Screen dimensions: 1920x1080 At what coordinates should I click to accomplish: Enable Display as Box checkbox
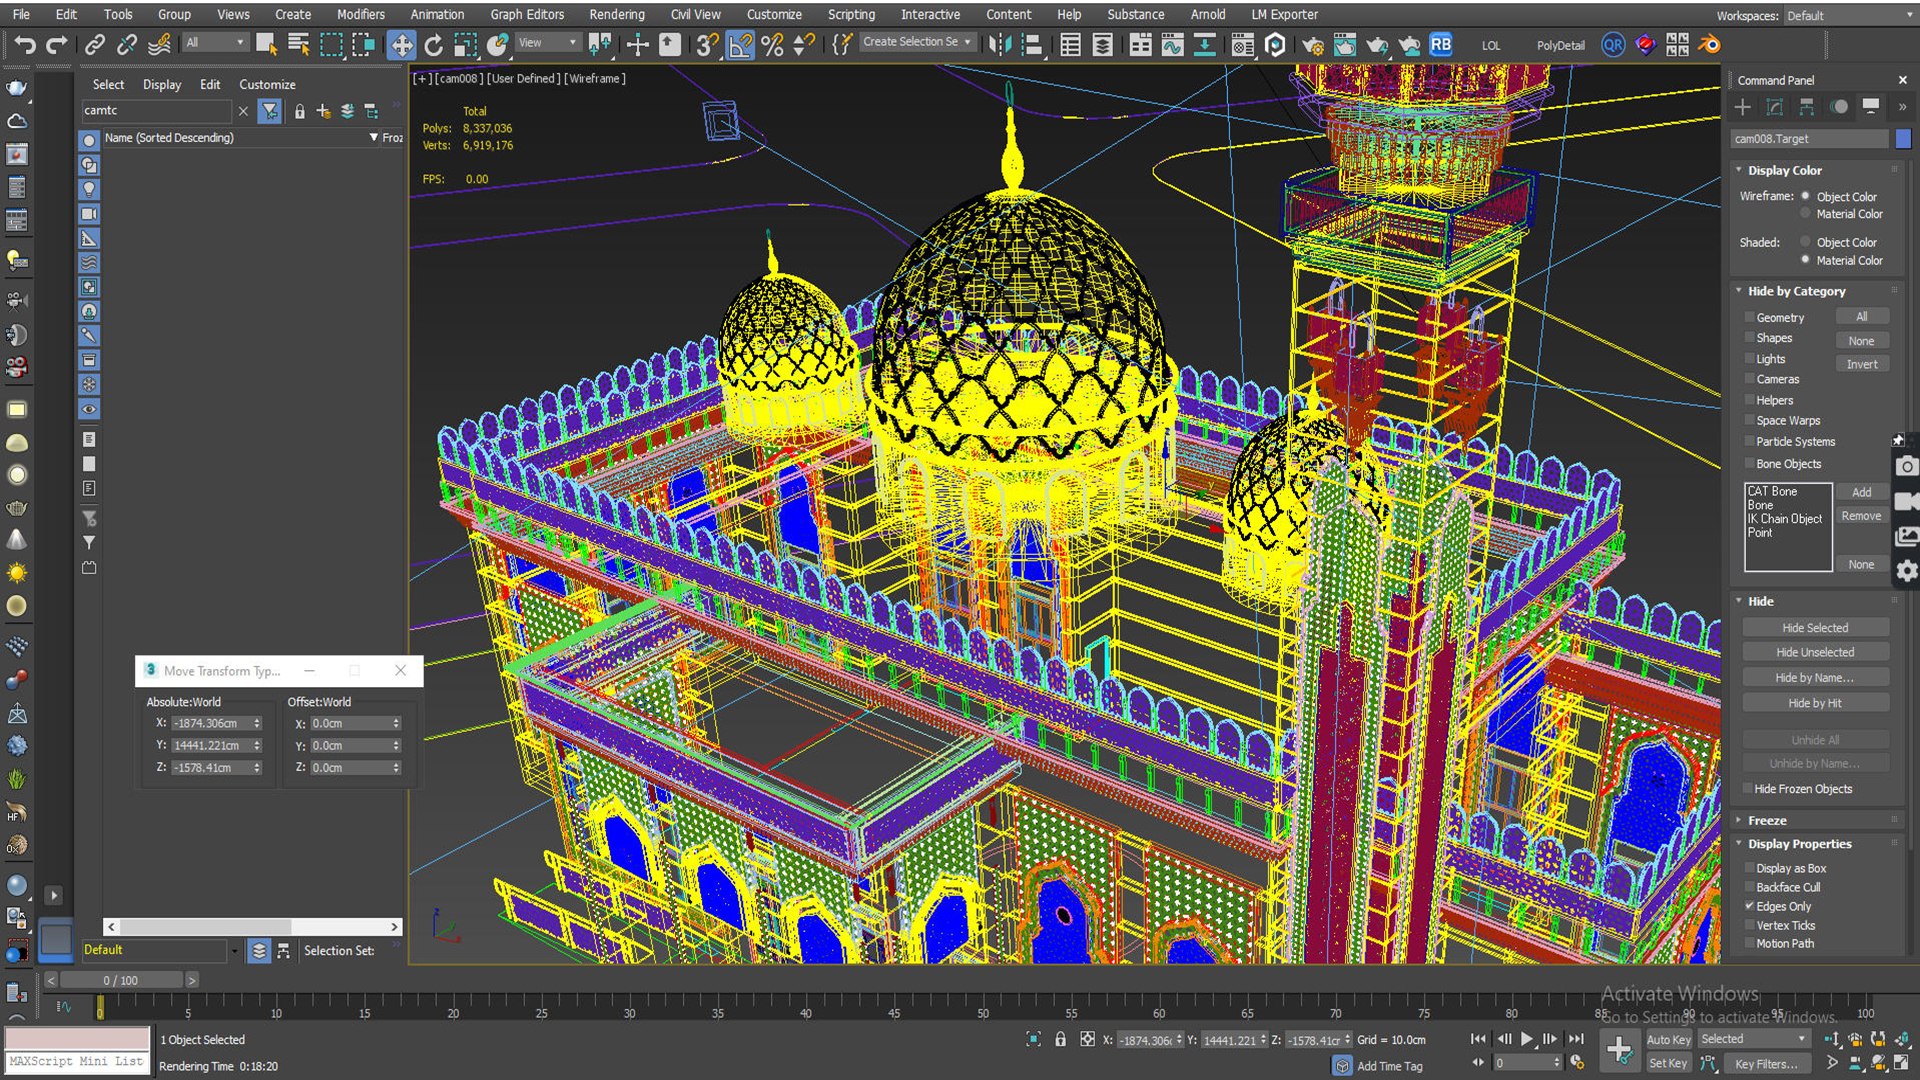(1749, 868)
